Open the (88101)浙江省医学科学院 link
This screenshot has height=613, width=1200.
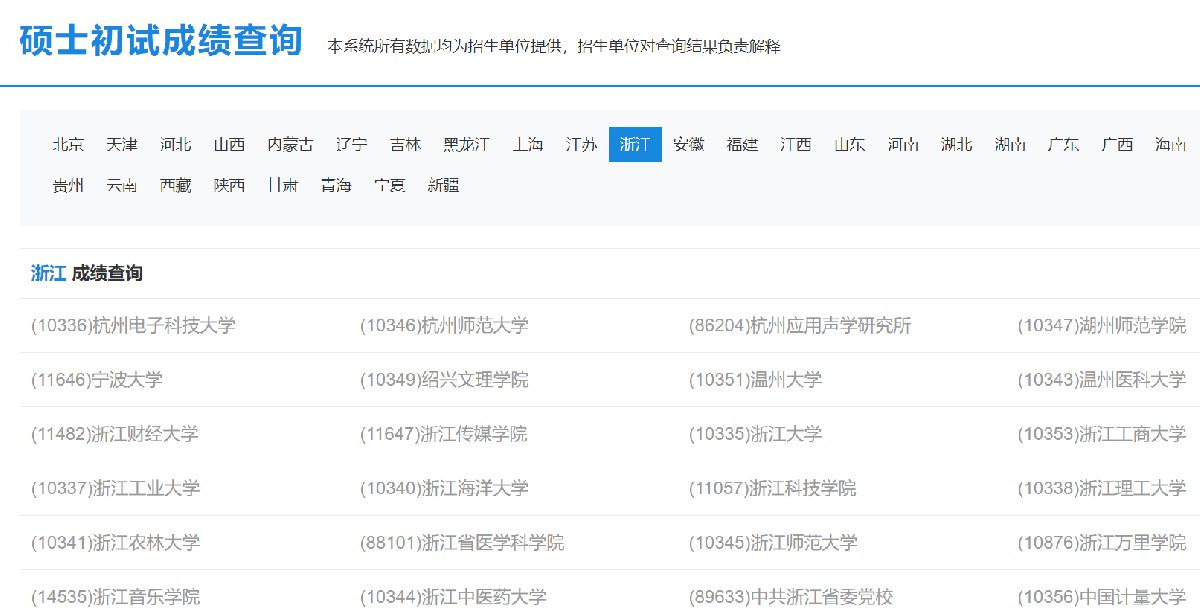click(462, 542)
